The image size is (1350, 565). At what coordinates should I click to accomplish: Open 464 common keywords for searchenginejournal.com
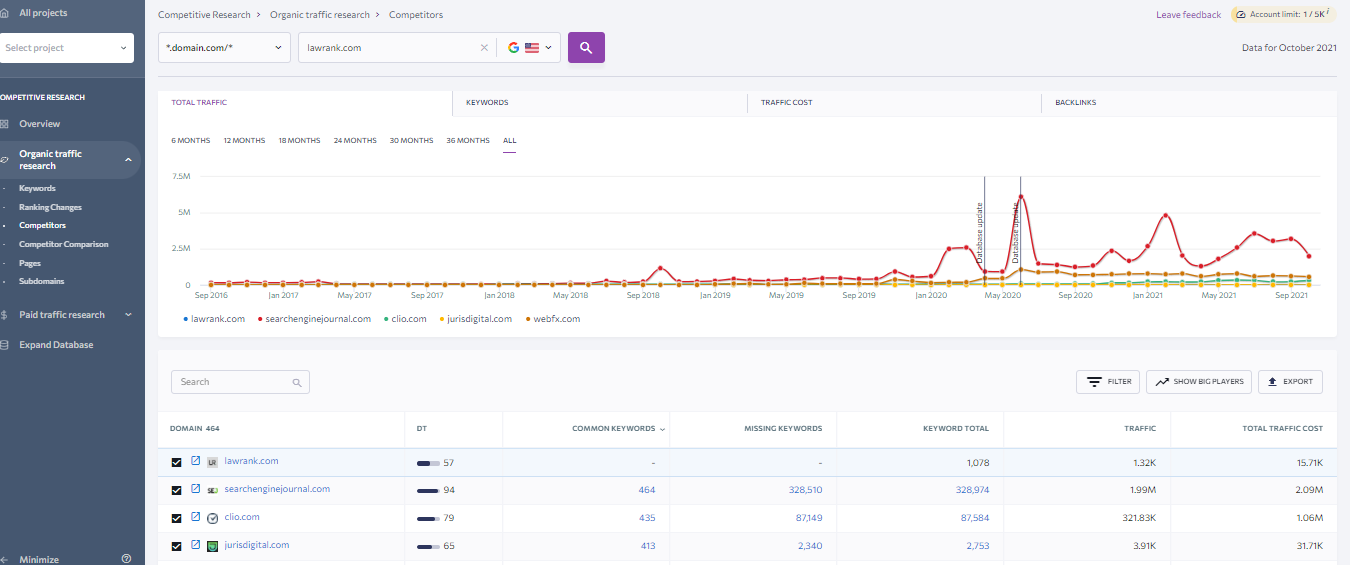pos(646,490)
